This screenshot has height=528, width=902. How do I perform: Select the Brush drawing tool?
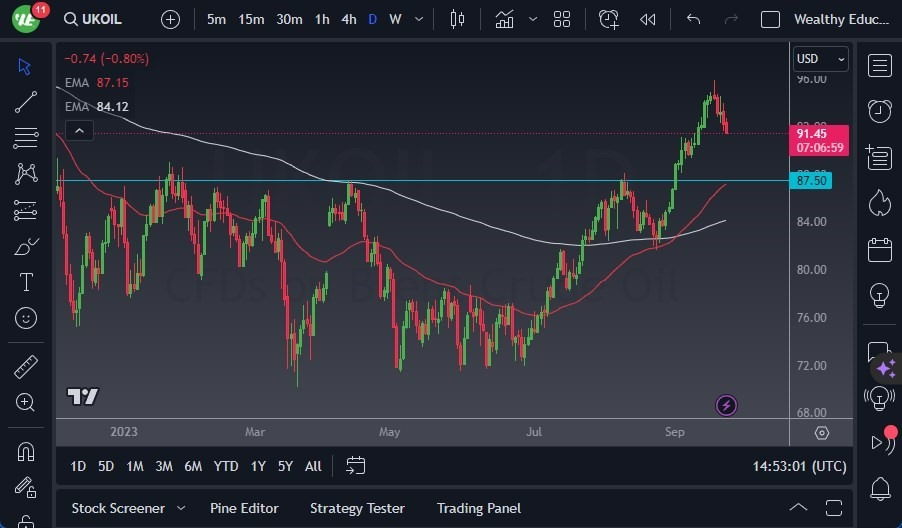pos(26,246)
